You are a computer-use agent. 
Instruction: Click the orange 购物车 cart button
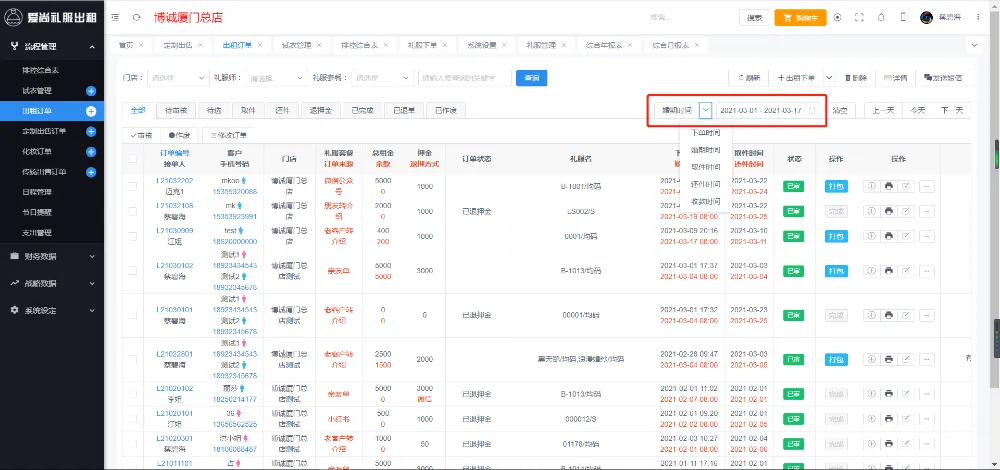tap(800, 17)
